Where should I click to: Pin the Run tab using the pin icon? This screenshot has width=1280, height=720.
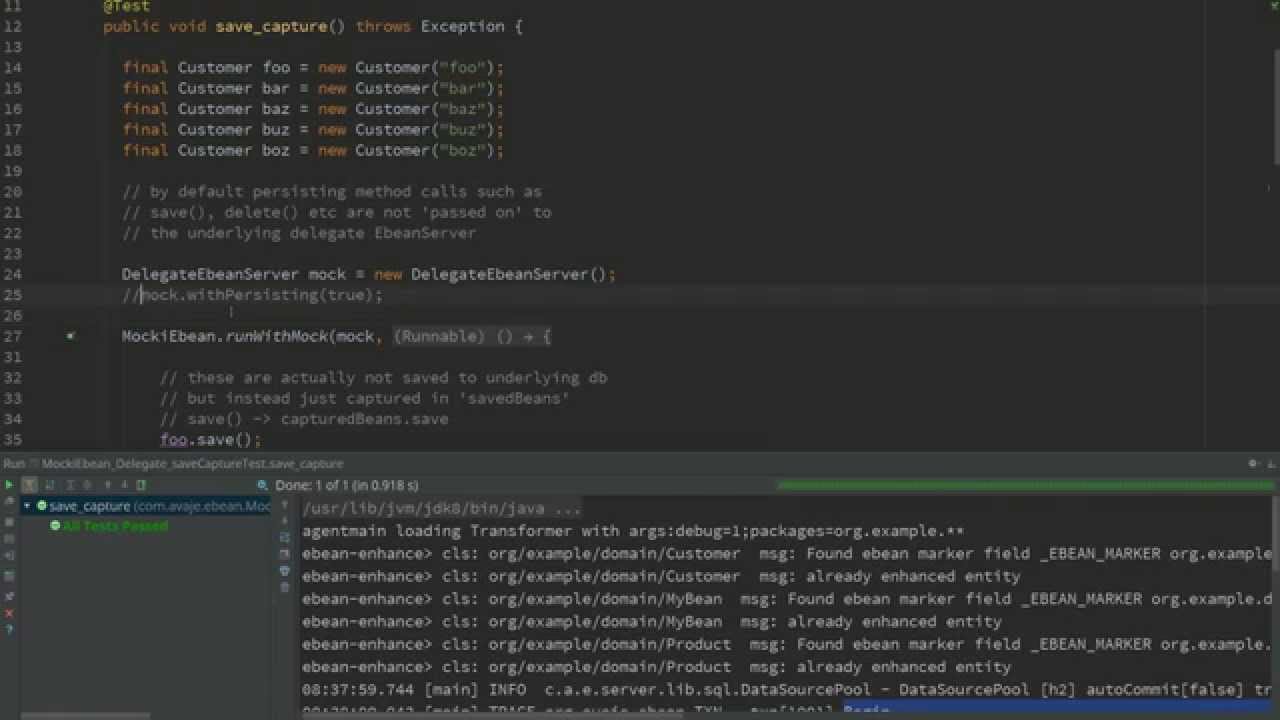[x=9, y=595]
